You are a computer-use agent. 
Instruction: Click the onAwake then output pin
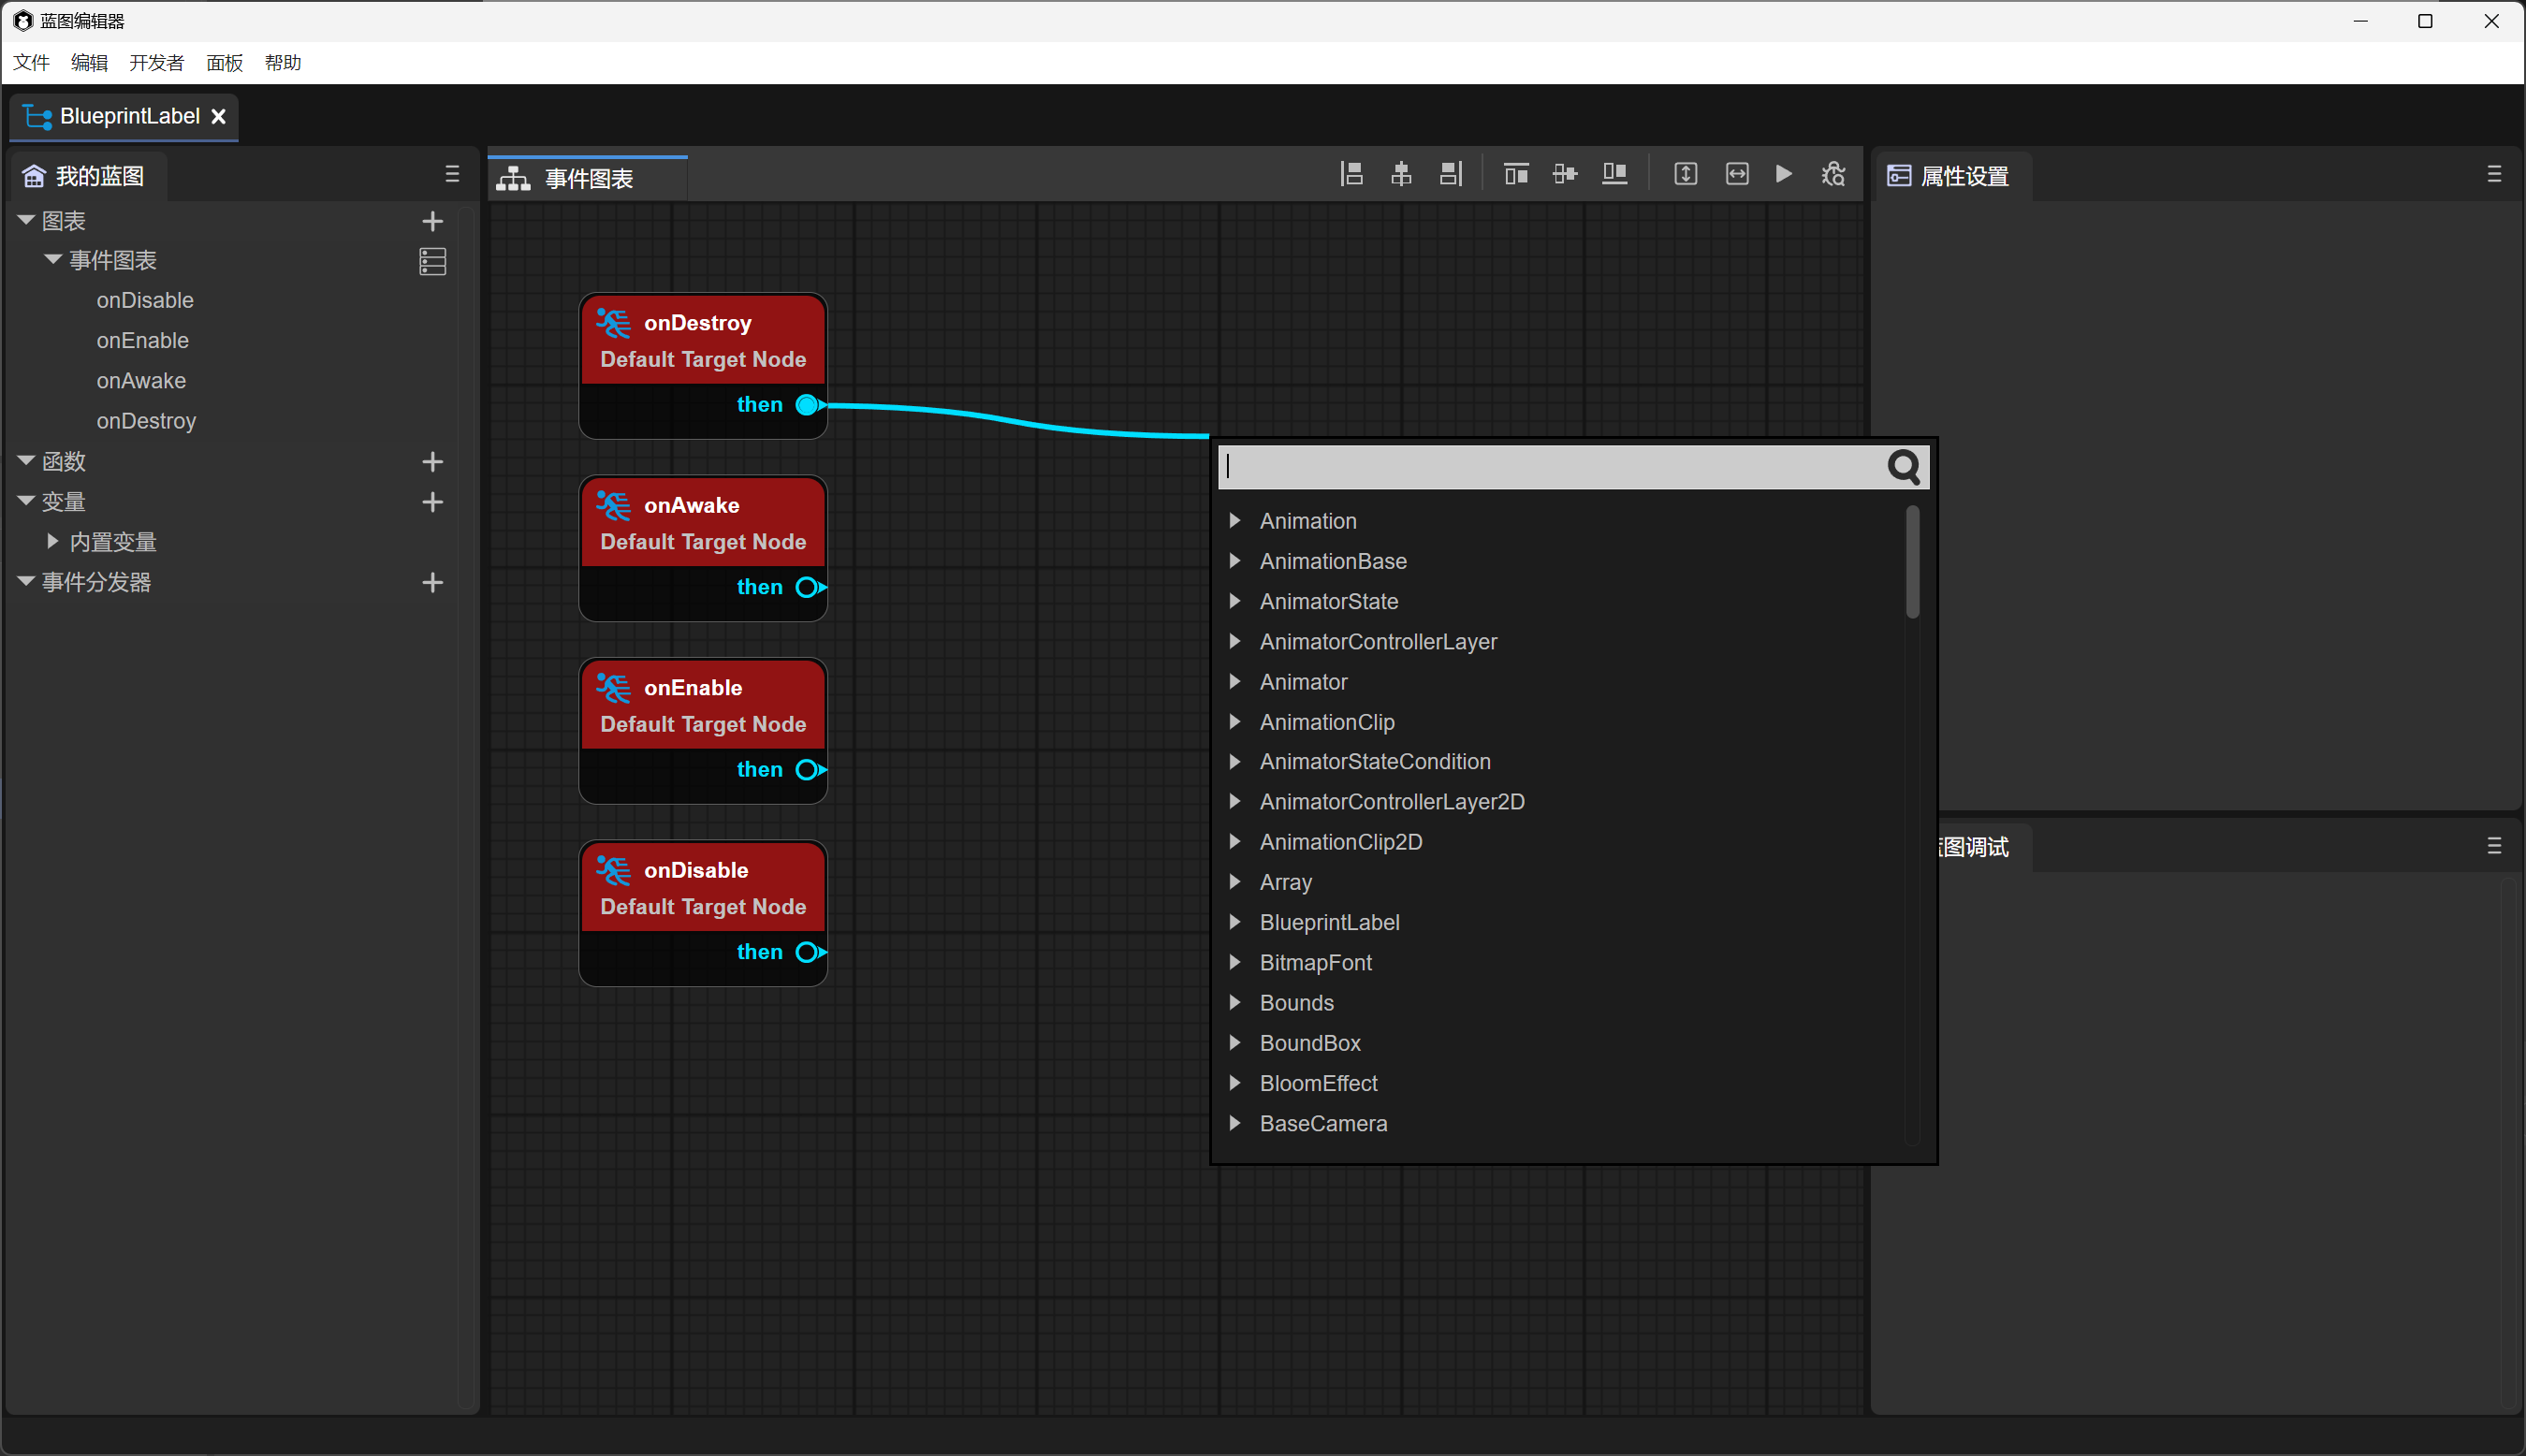tap(808, 587)
